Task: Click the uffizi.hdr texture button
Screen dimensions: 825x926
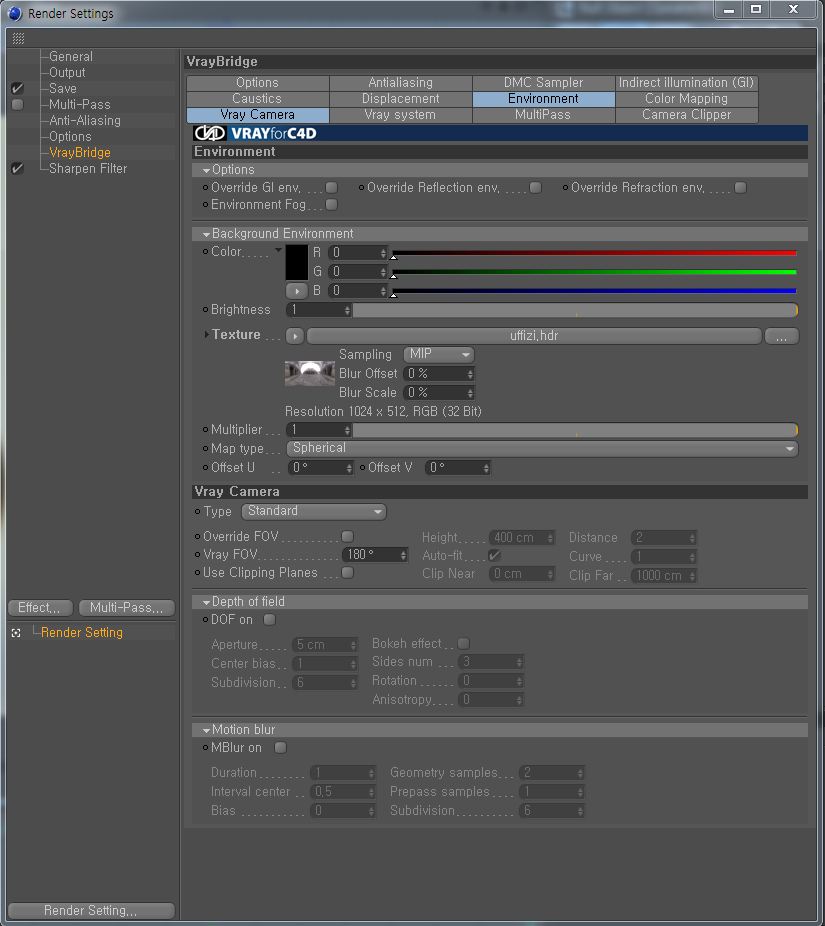Action: point(534,336)
